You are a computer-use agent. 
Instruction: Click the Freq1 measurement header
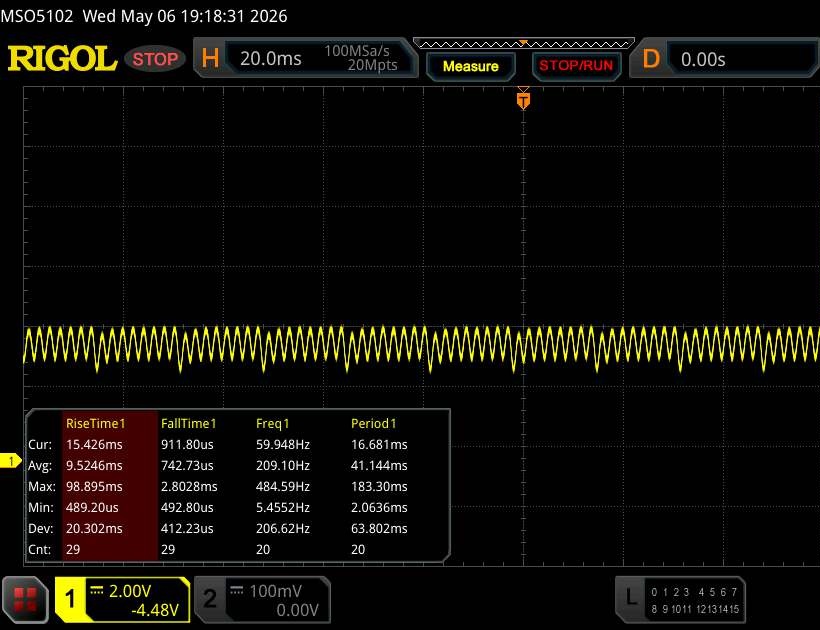coord(272,423)
